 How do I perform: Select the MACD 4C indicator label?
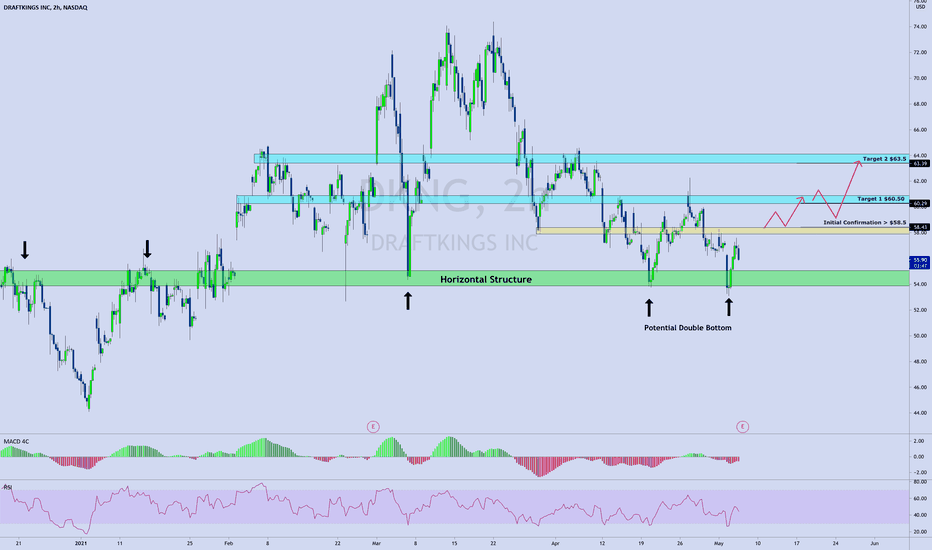(x=16, y=441)
